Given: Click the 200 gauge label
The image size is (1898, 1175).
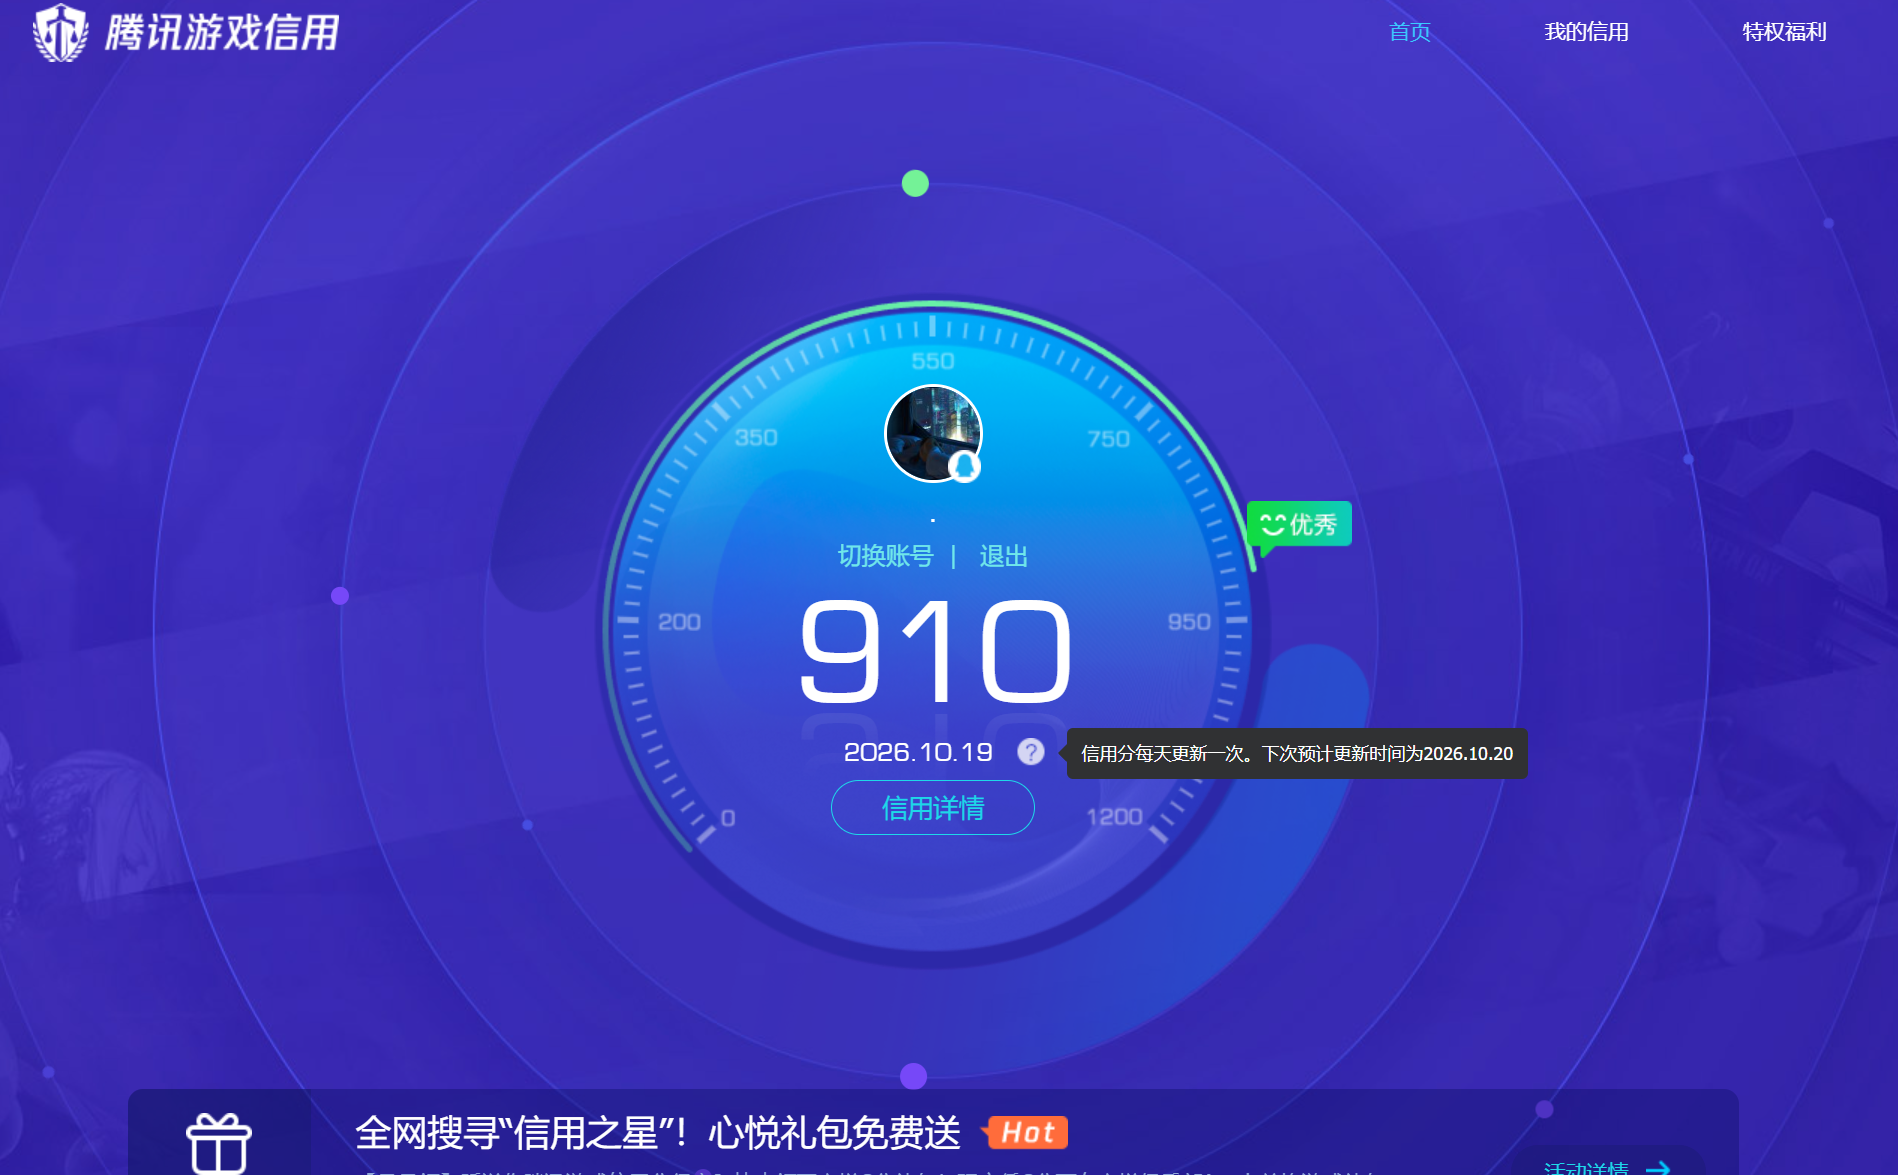Looking at the screenshot, I should [x=679, y=622].
